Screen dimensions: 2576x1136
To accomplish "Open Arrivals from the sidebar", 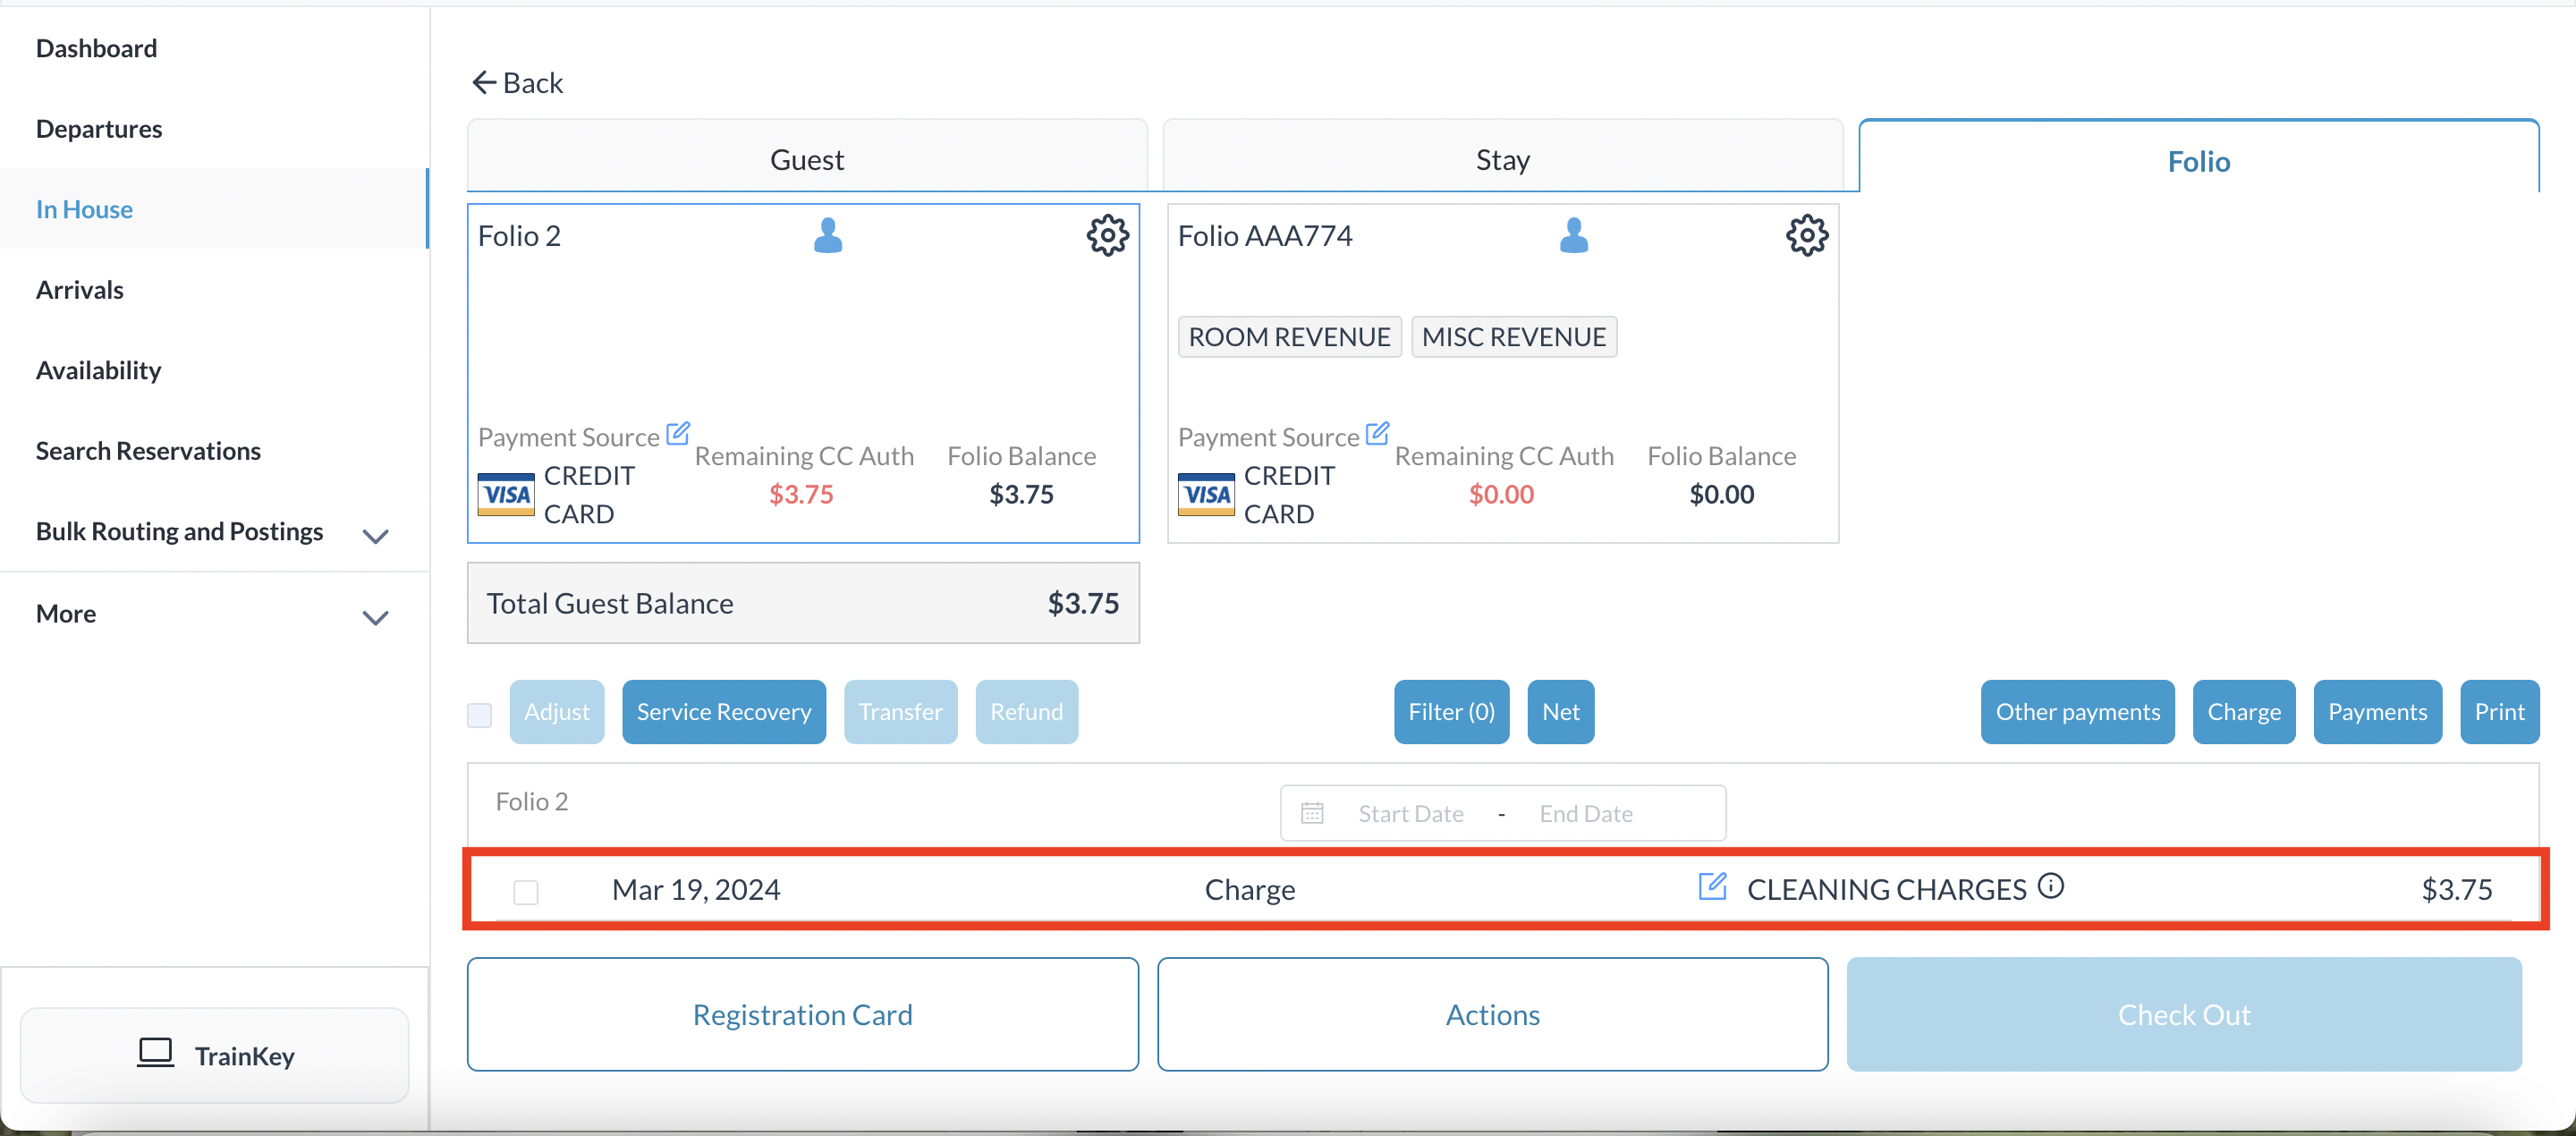I will [80, 290].
